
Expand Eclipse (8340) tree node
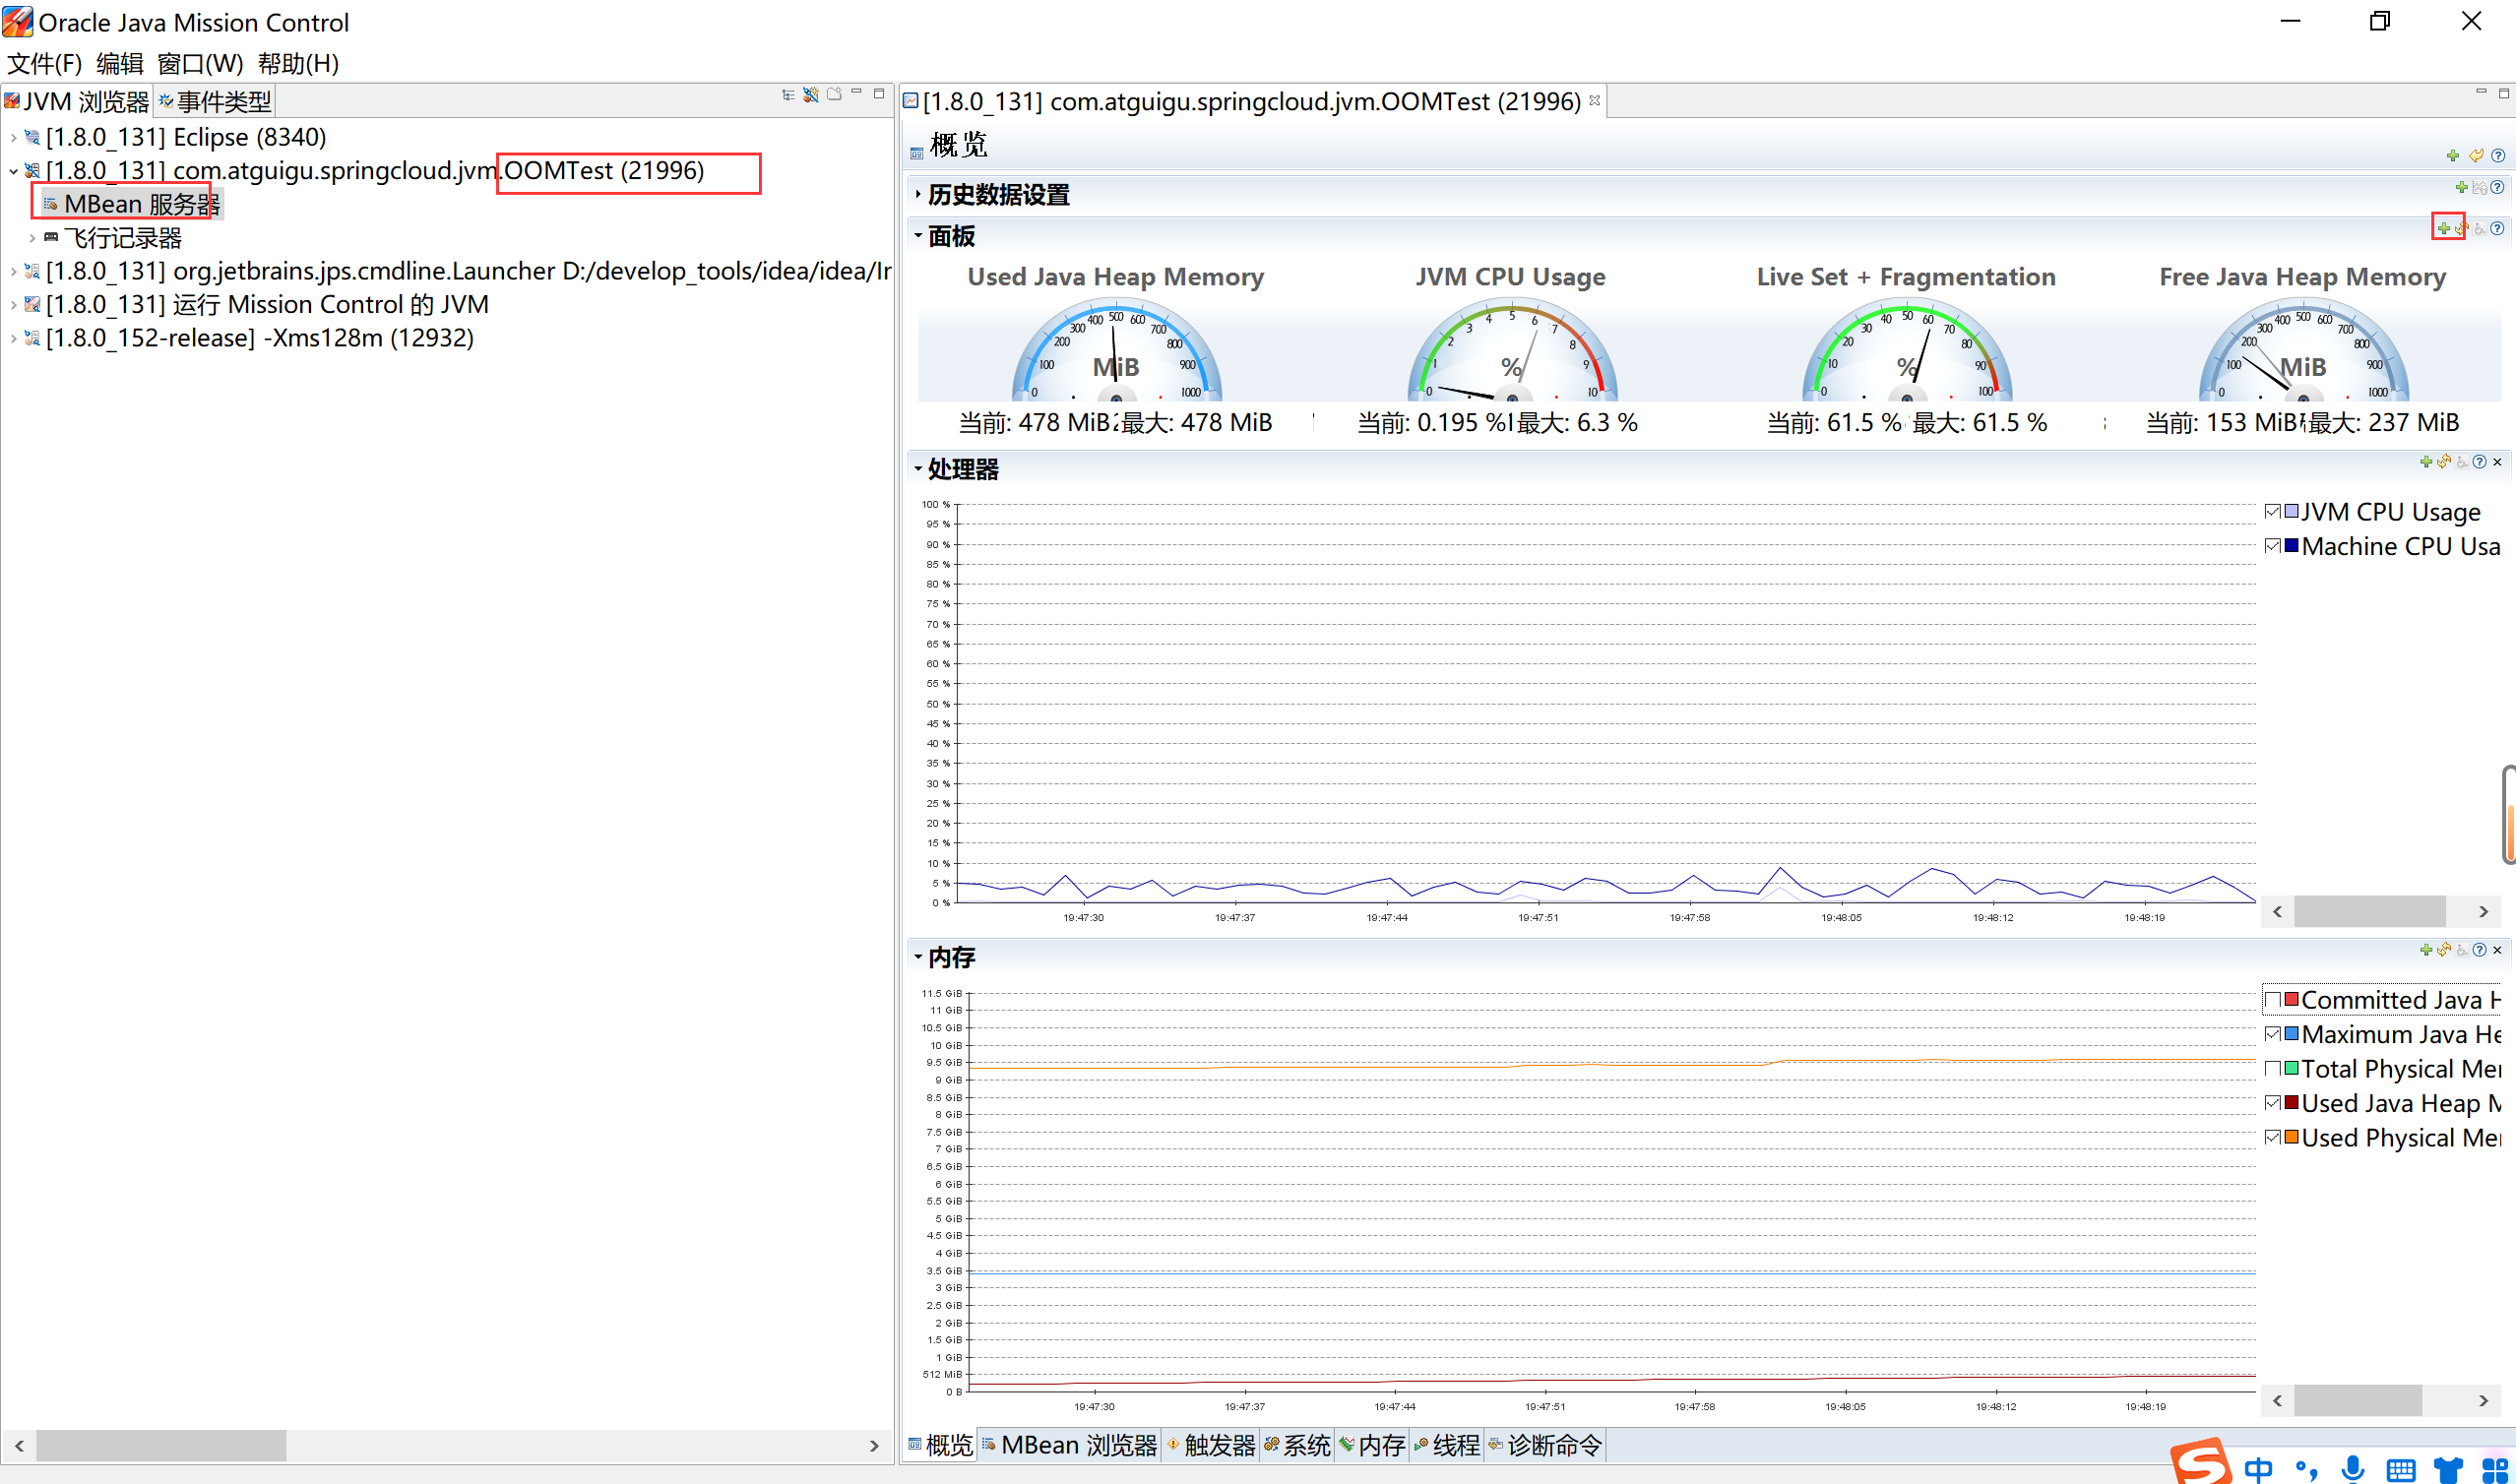[13, 137]
